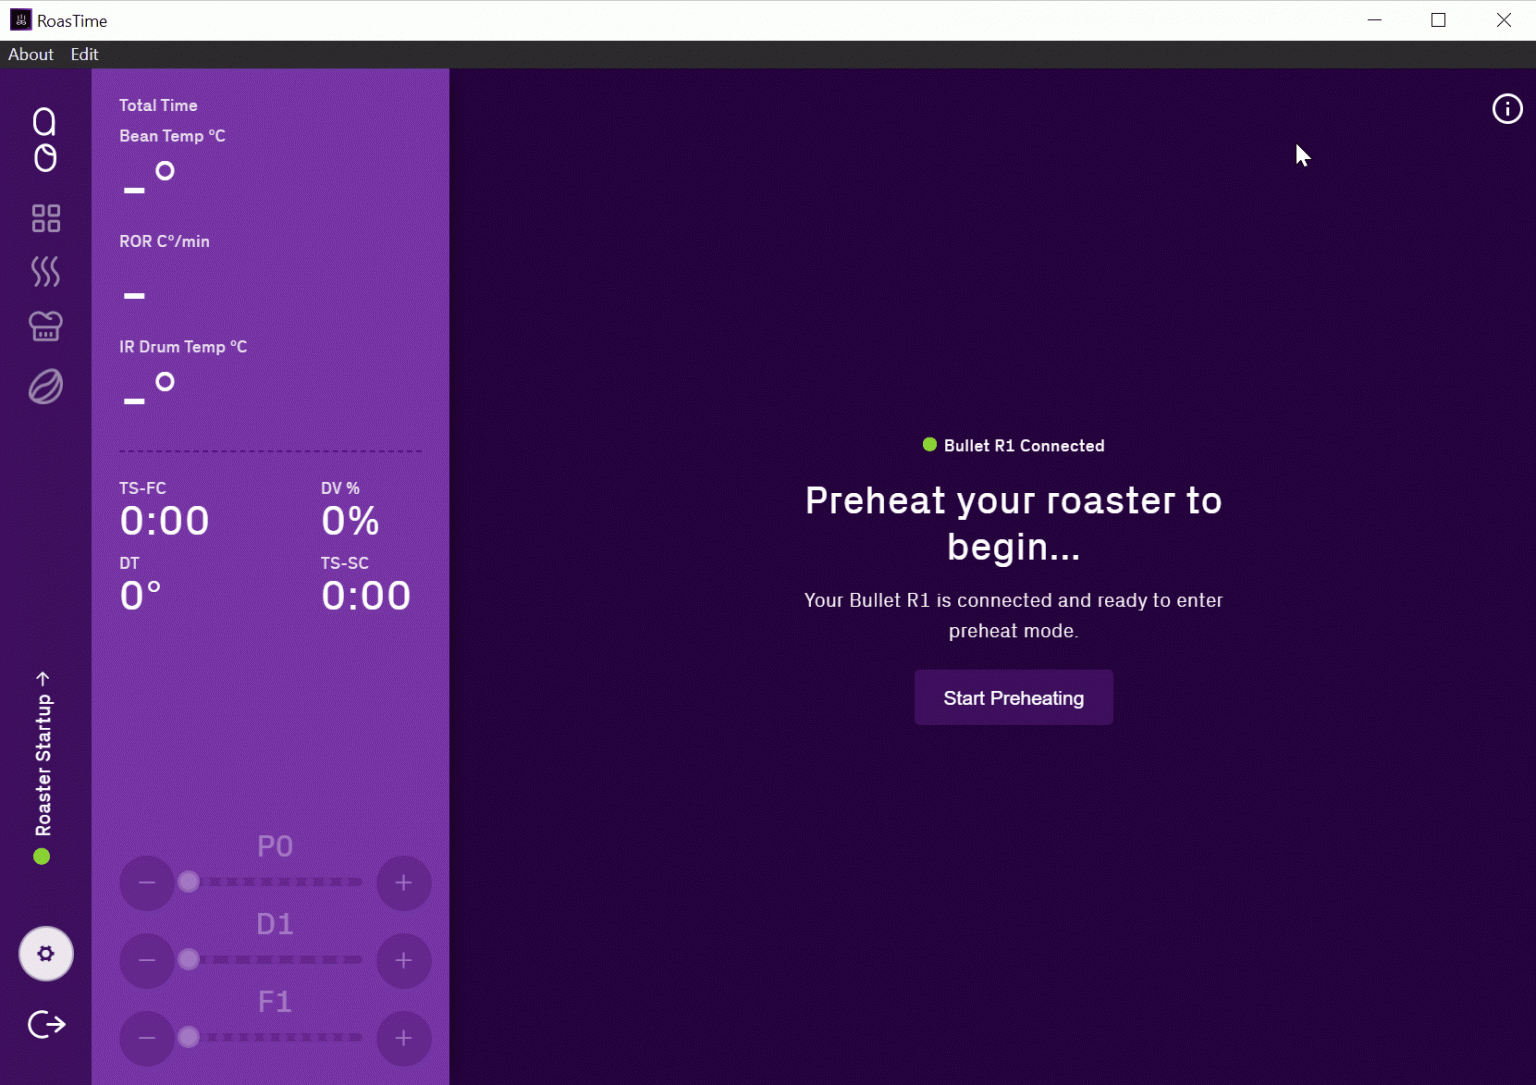Increase P0 power with plus button

tap(404, 883)
